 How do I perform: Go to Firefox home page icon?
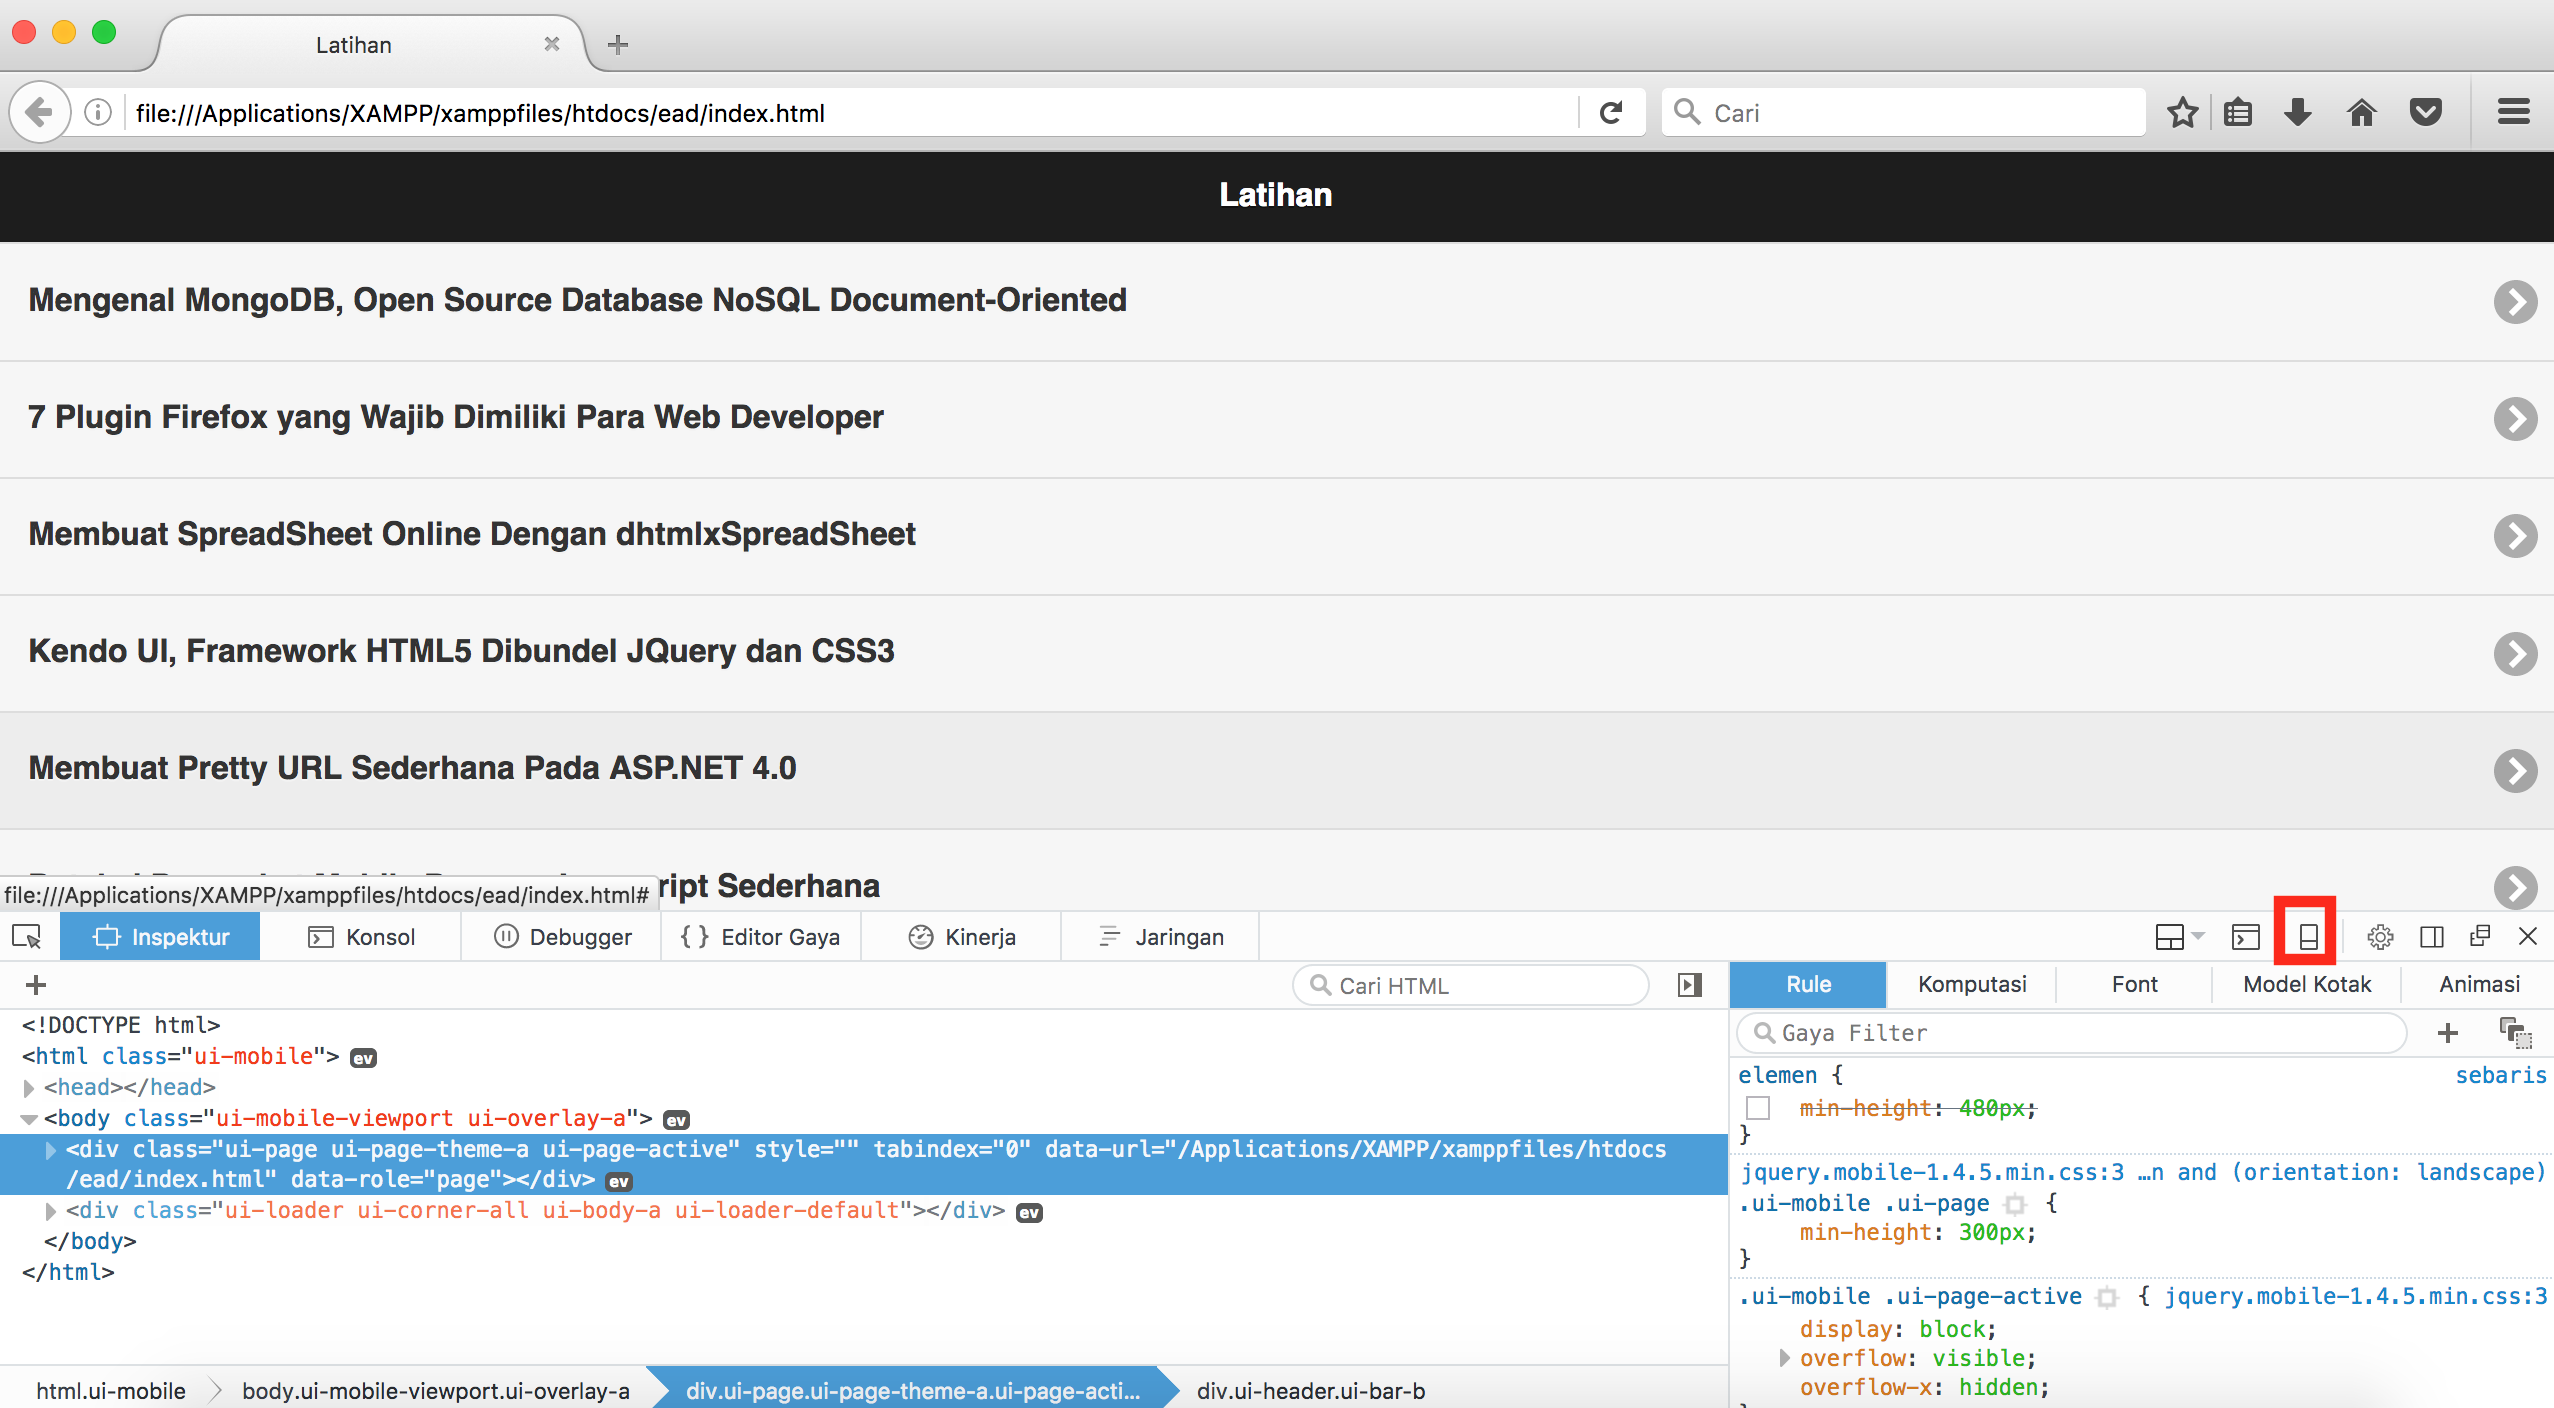2362,112
